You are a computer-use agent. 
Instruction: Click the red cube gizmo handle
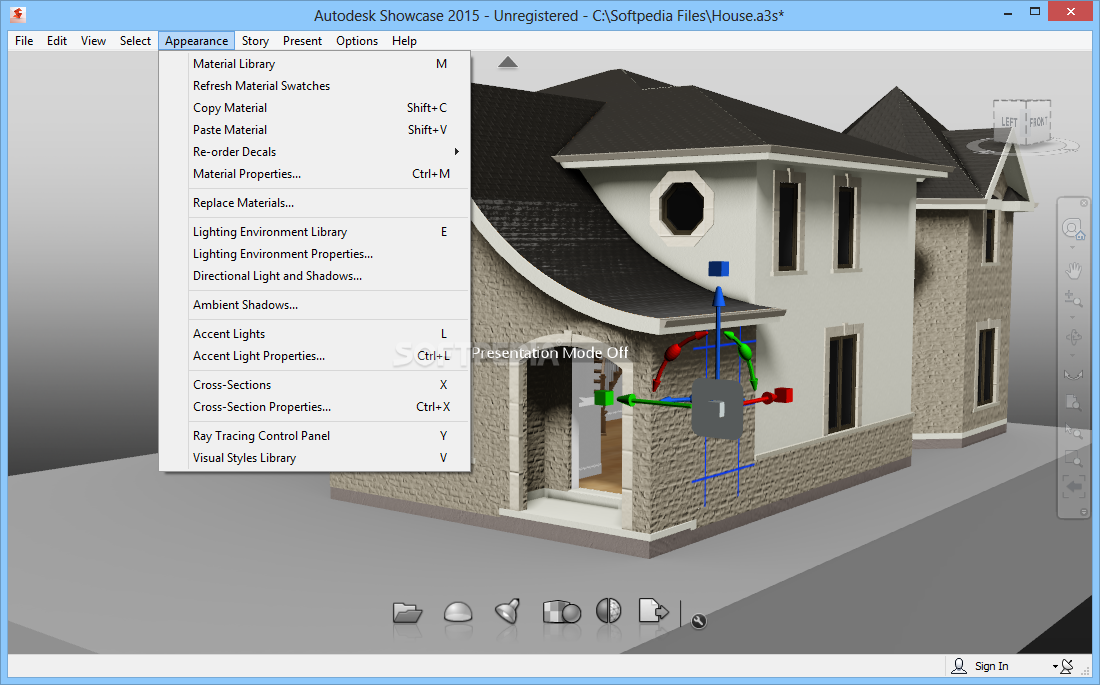[784, 395]
